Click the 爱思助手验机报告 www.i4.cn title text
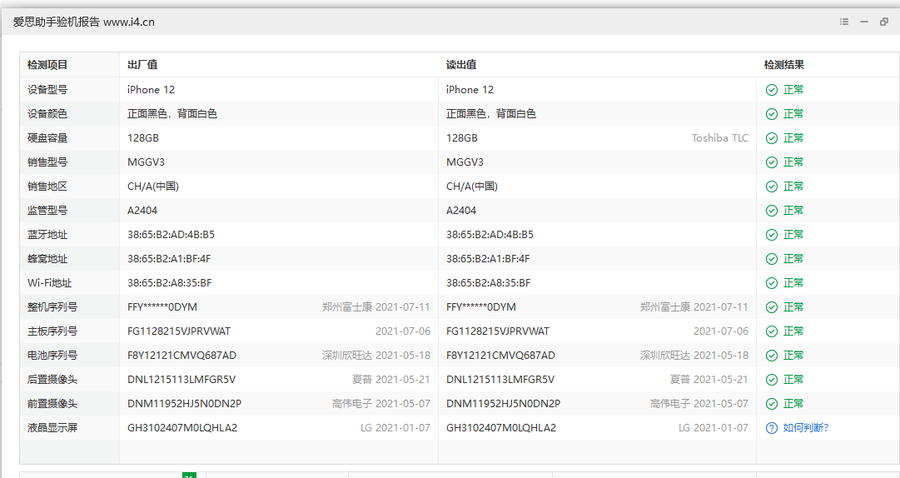Screen dimensions: 900x478 coord(84,22)
